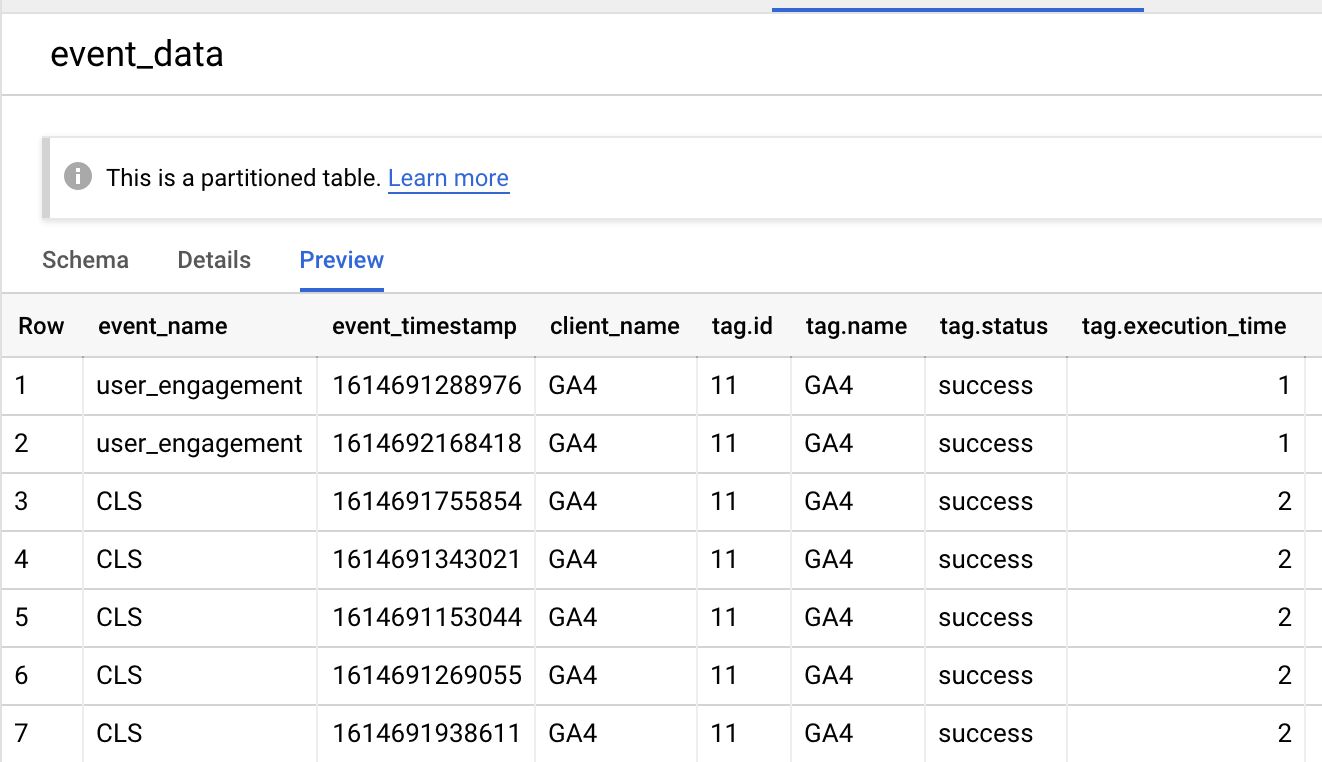Select timestamp 1614691269055 in row 6

(x=427, y=676)
